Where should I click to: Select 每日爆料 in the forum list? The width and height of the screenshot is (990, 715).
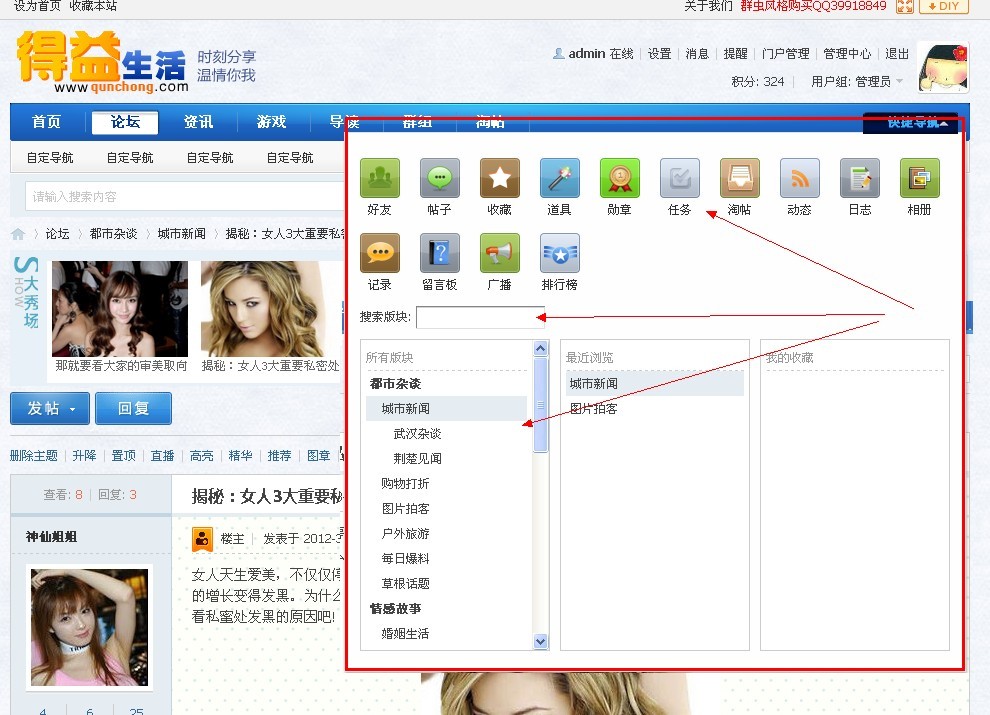tap(405, 558)
